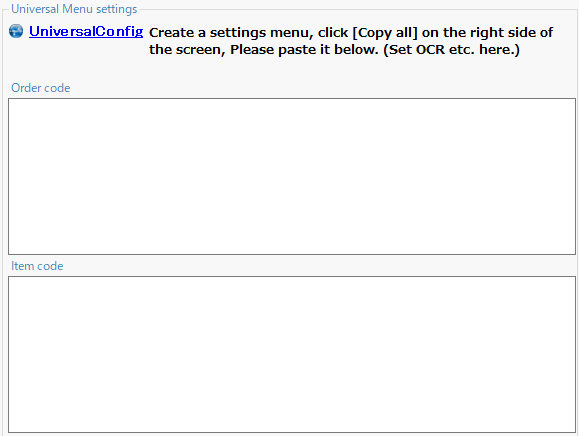Click 'Please paste it below' instruction text
579x436 pixels.
click(x=304, y=49)
